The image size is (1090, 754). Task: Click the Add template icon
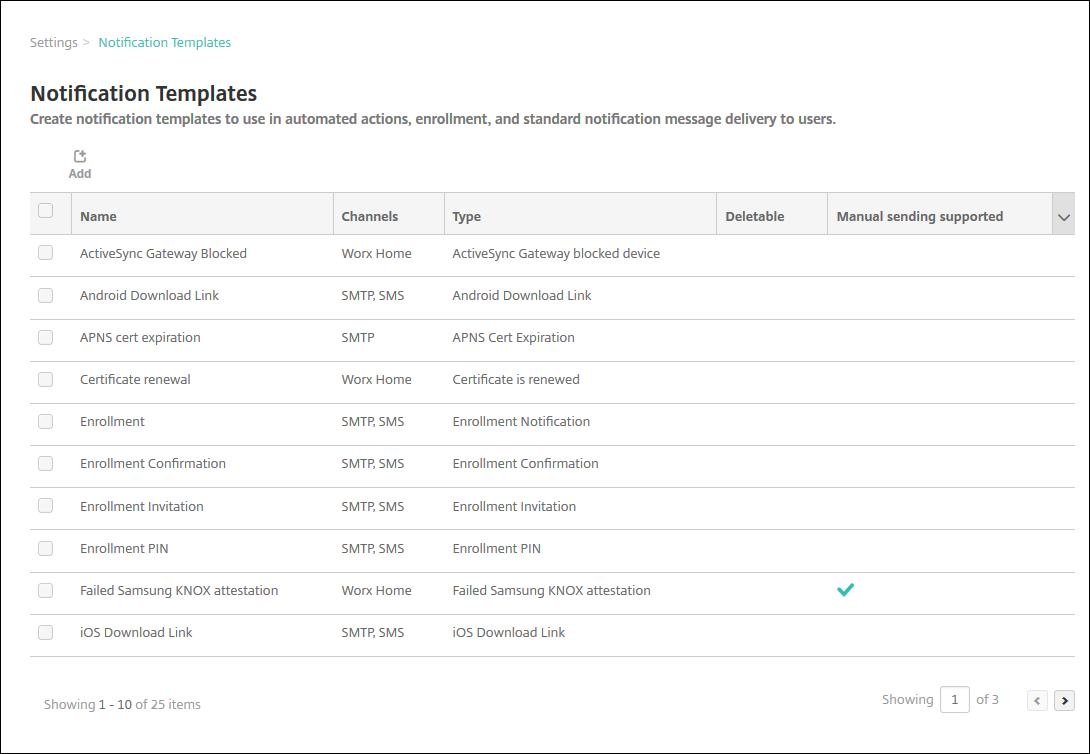pos(80,157)
